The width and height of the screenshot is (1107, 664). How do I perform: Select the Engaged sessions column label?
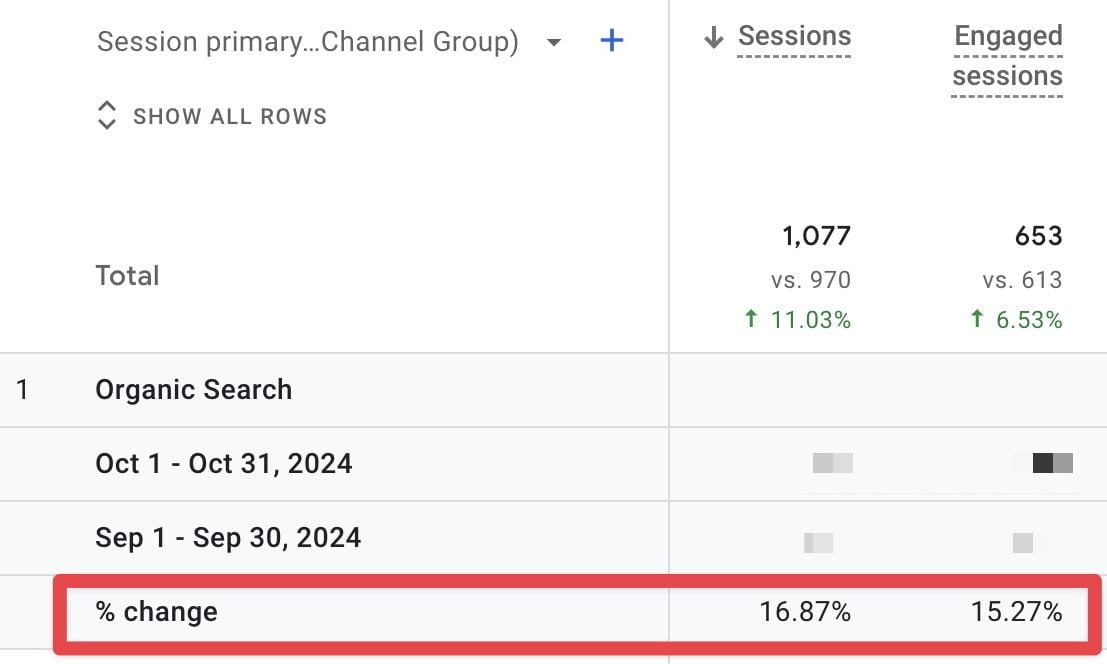point(1007,55)
